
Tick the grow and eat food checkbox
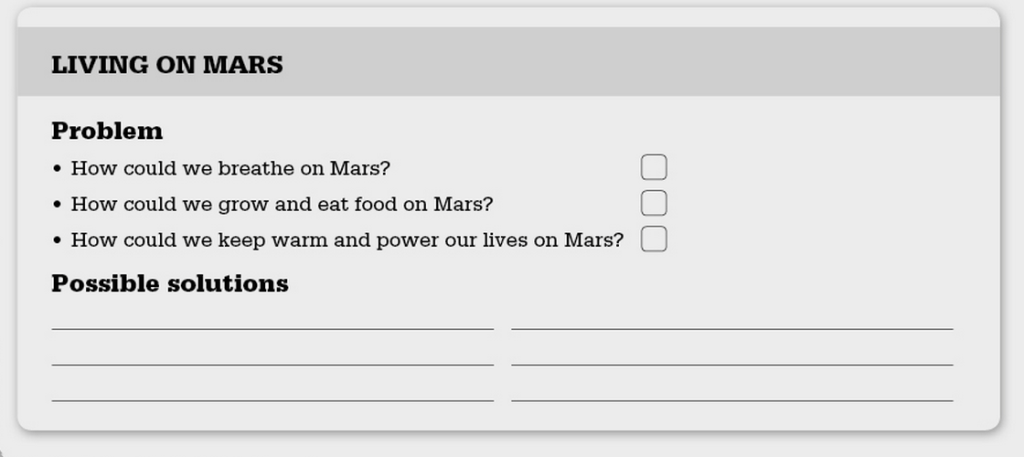click(x=654, y=203)
